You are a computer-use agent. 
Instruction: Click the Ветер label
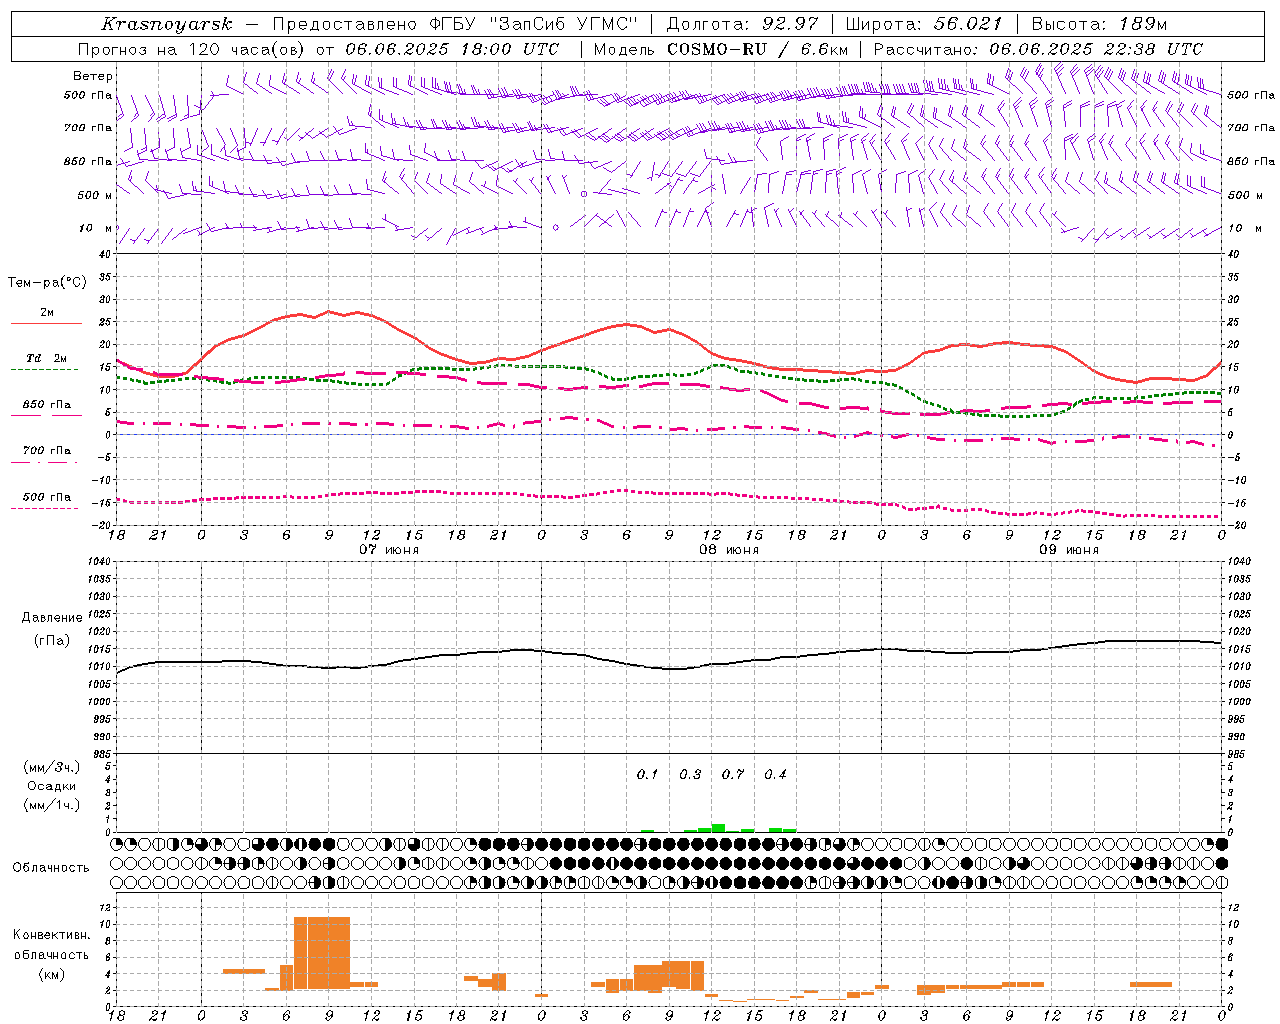pyautogui.click(x=93, y=76)
